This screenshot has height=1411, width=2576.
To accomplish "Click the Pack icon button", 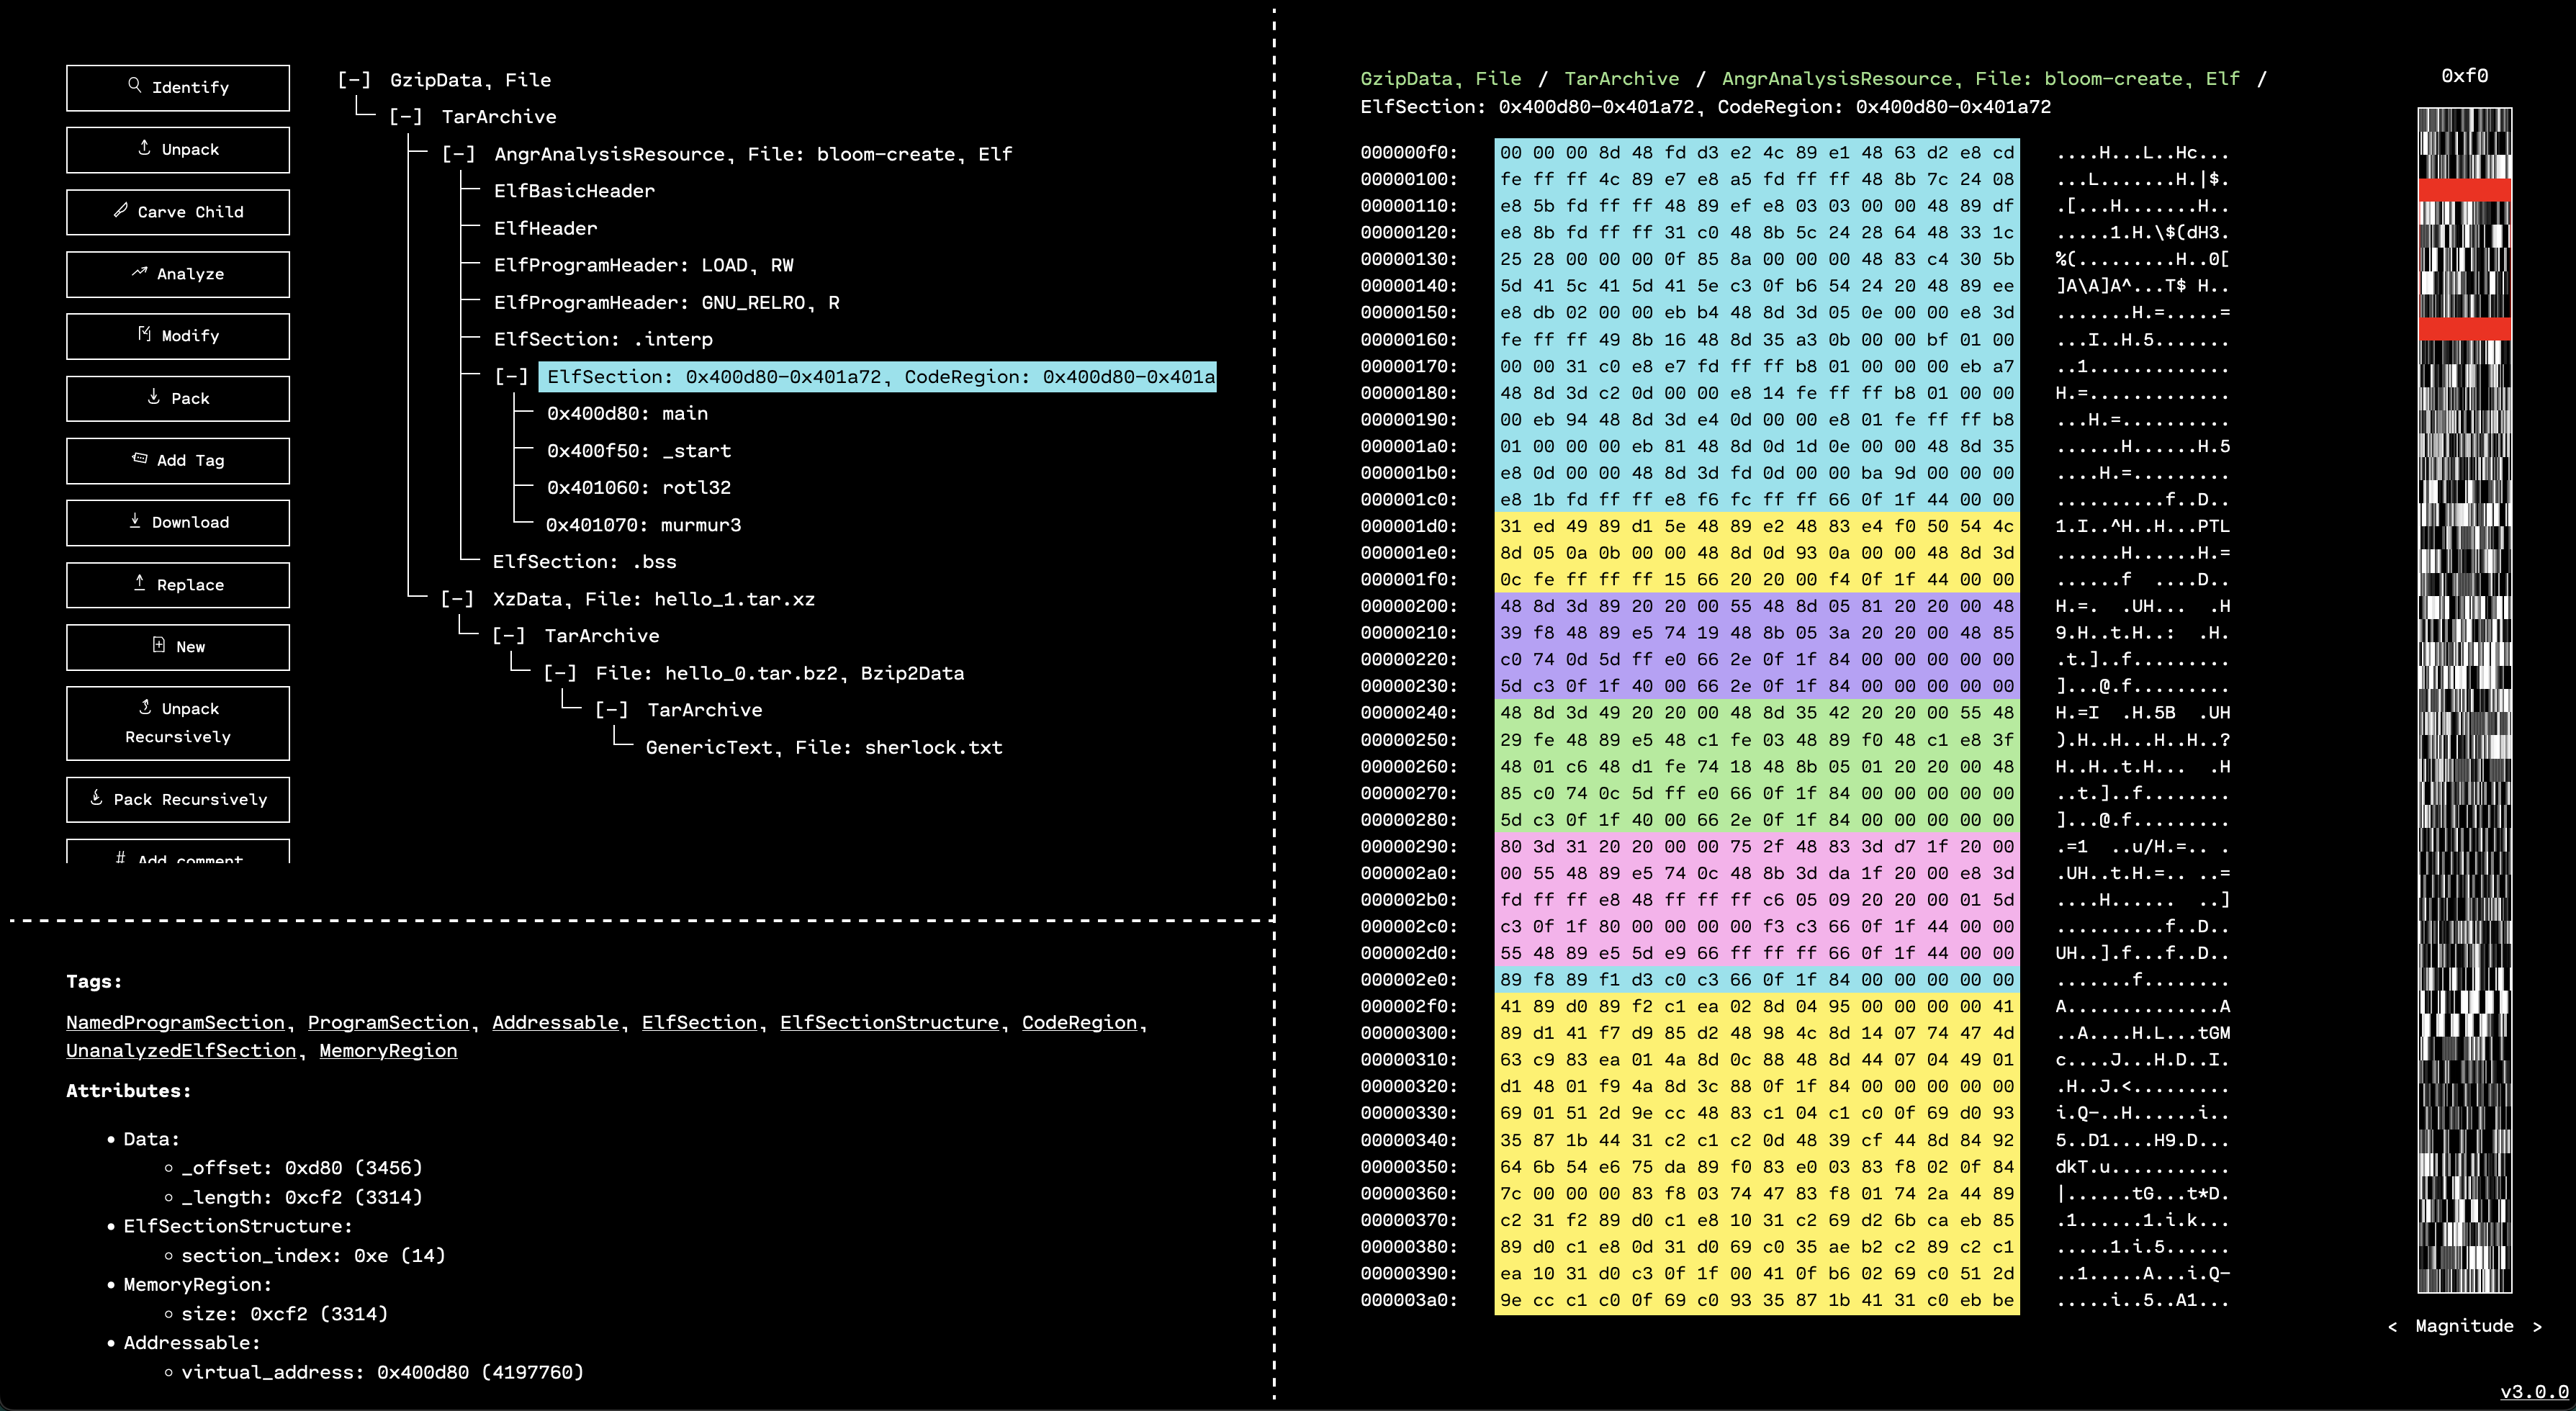I will [153, 397].
